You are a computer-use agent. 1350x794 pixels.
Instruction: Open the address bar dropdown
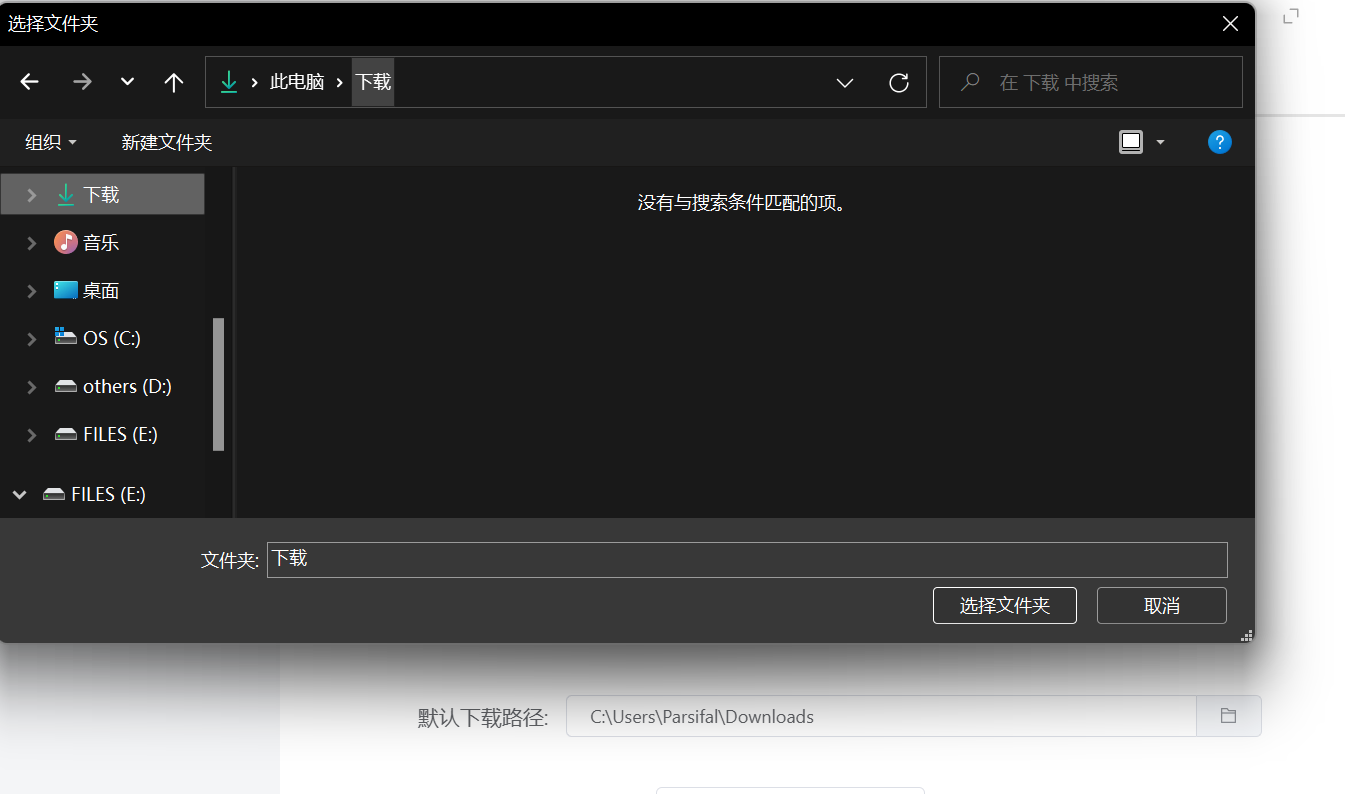845,82
